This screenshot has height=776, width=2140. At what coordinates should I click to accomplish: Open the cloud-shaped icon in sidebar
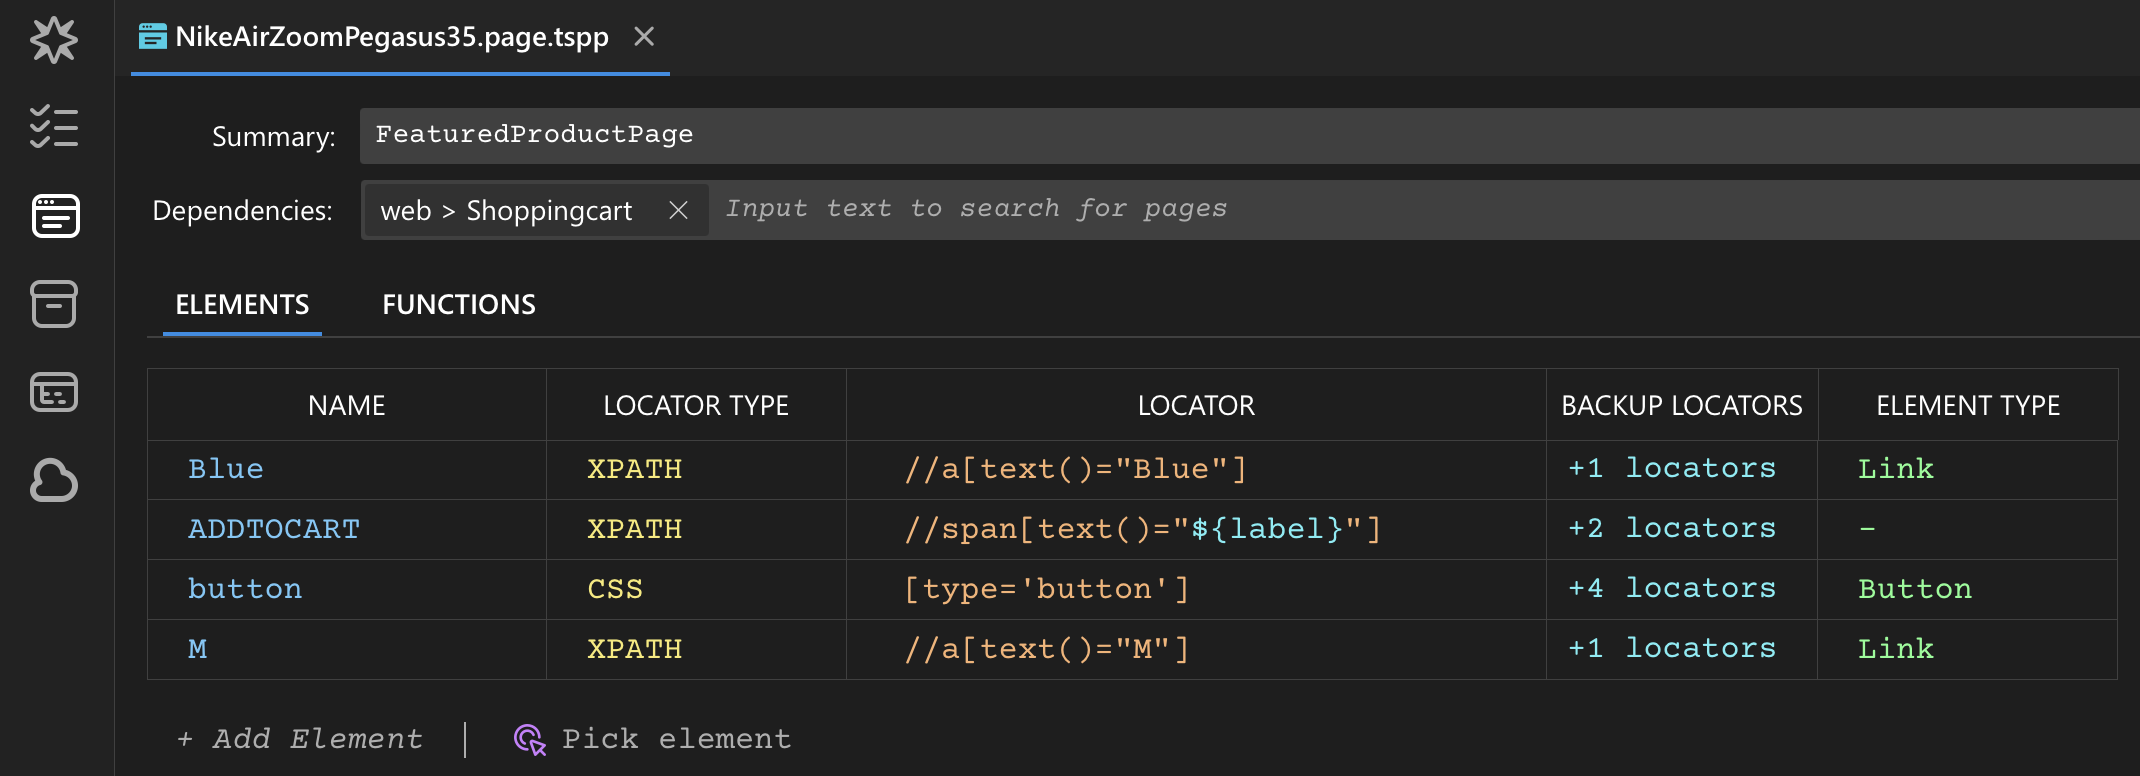coord(54,480)
